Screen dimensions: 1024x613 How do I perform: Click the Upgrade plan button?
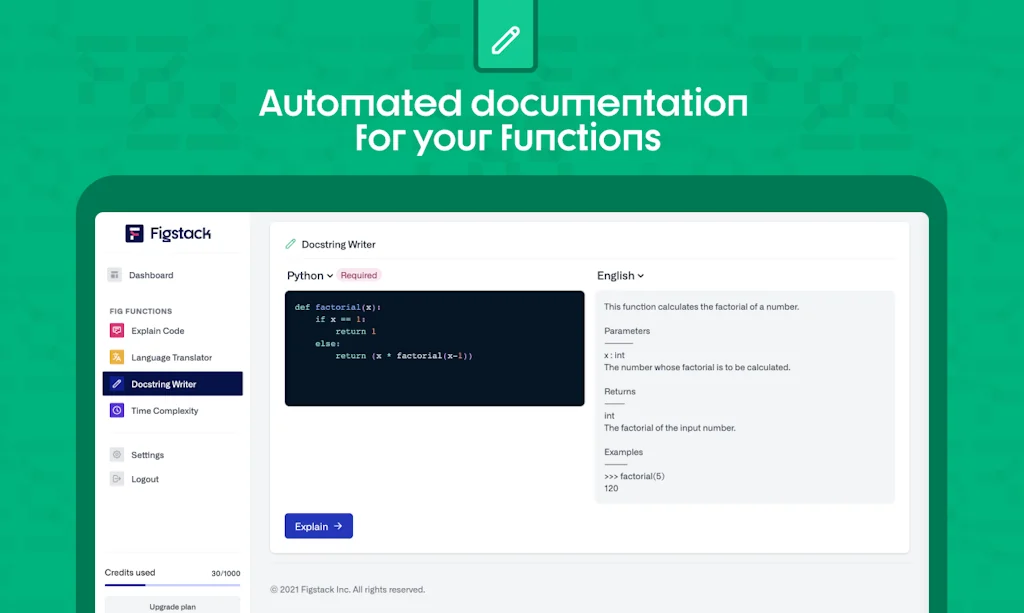tap(171, 604)
